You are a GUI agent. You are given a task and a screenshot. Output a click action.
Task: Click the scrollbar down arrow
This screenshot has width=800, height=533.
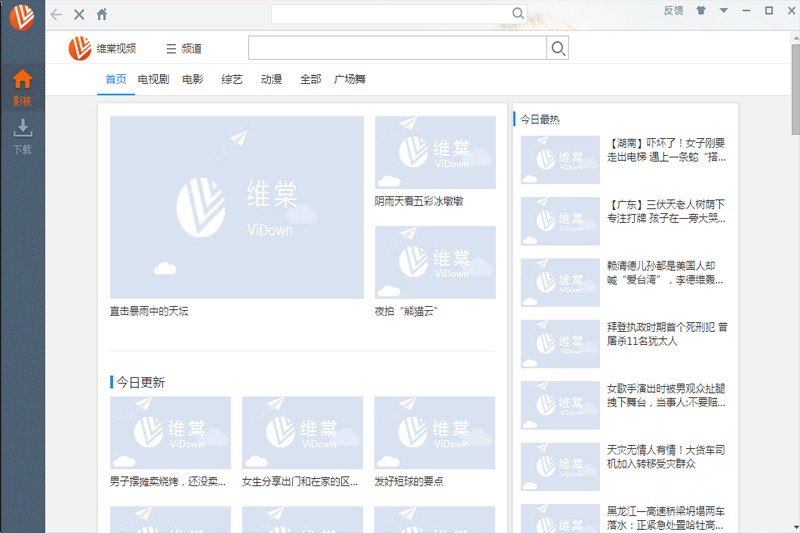795,527
